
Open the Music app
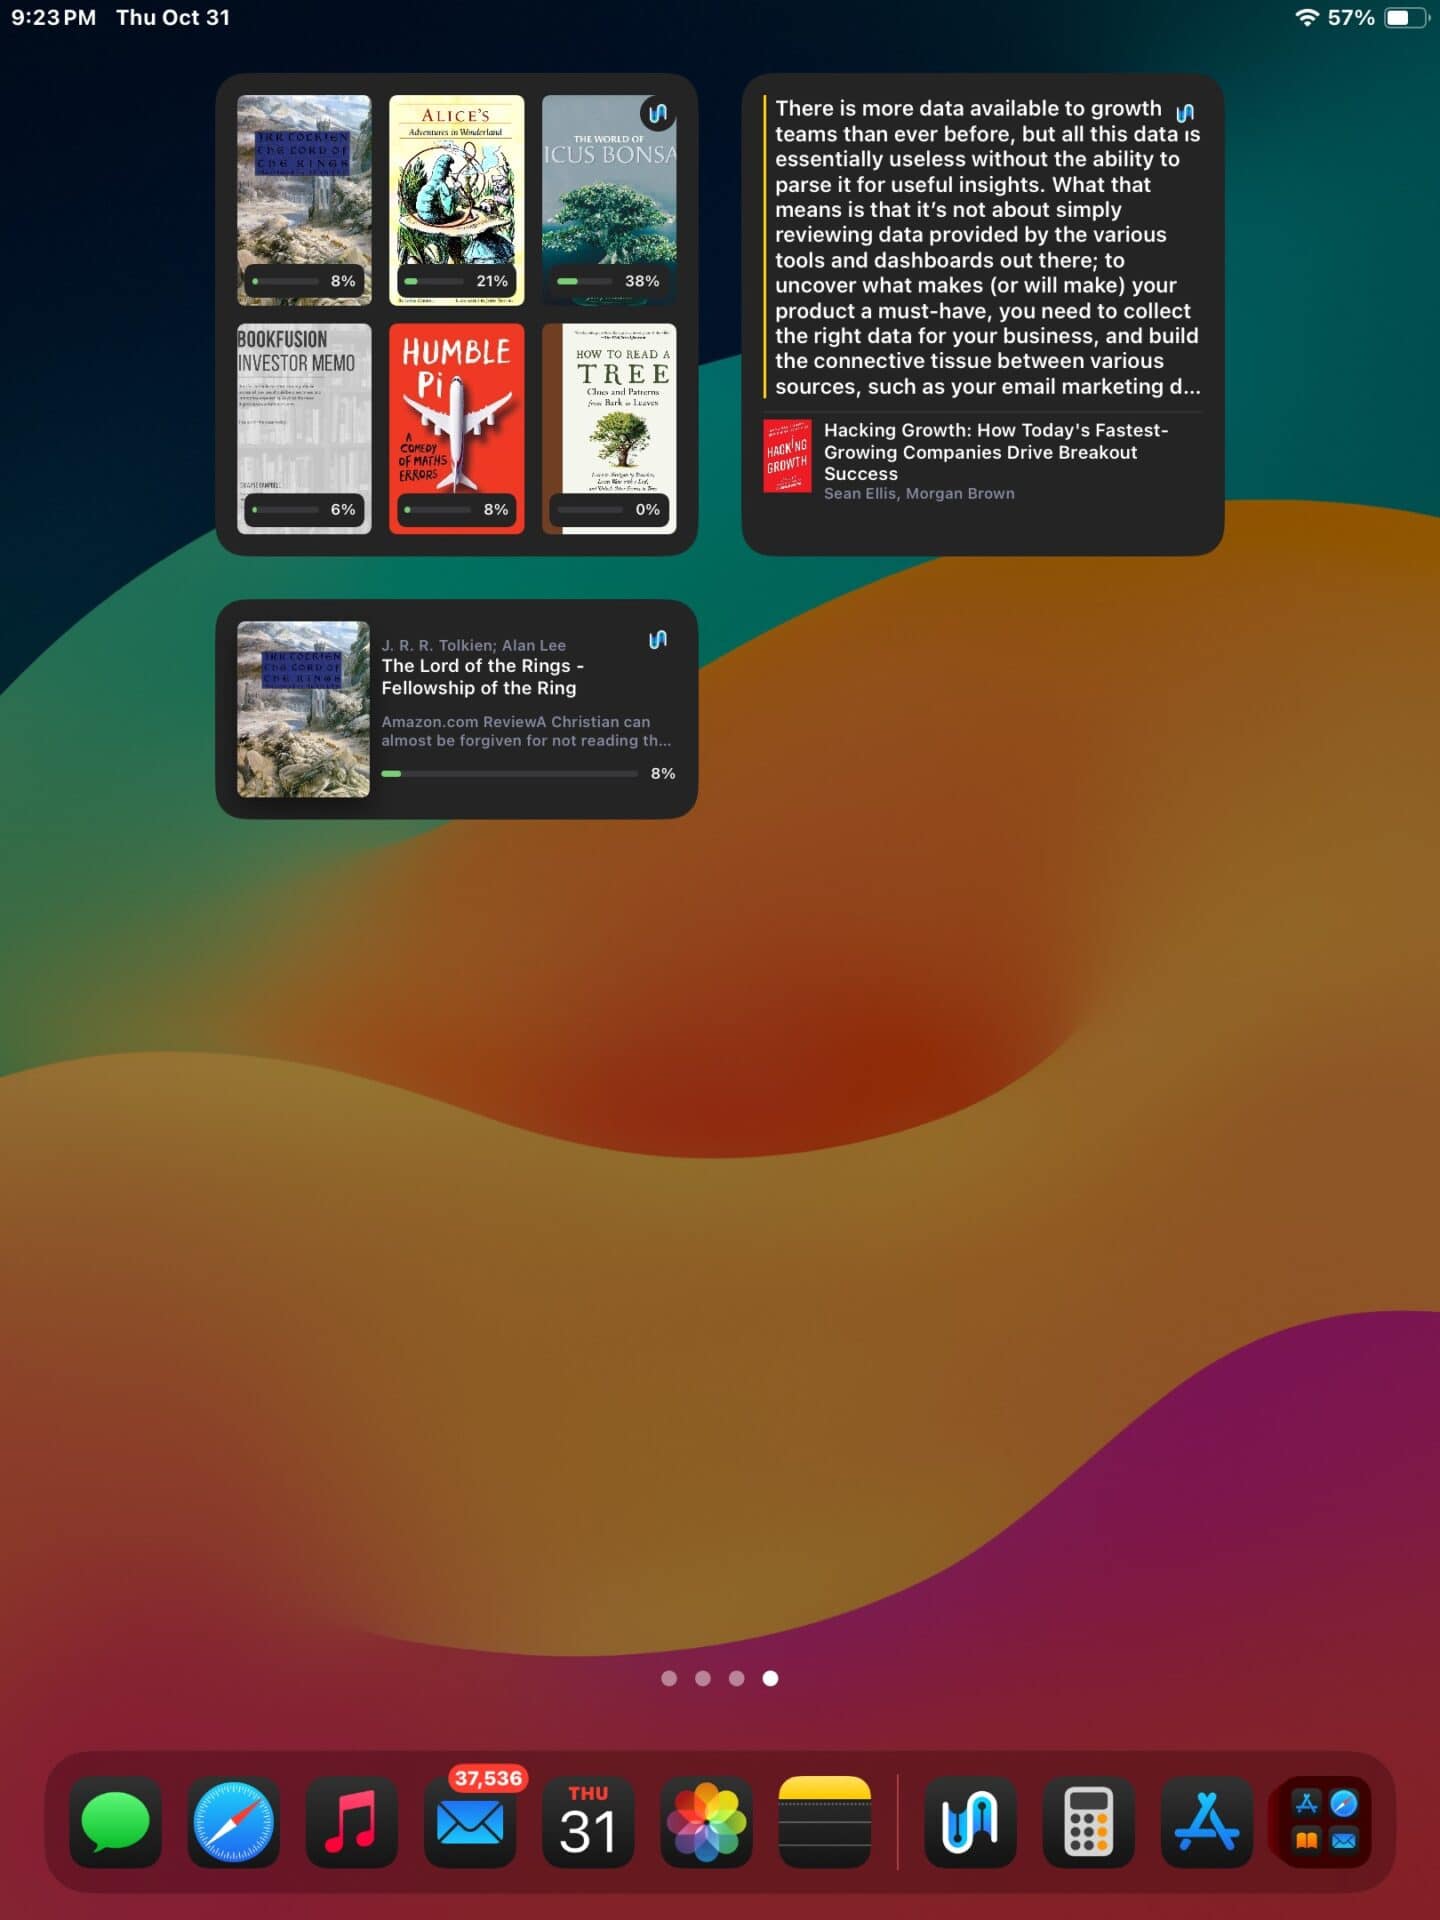pyautogui.click(x=352, y=1822)
